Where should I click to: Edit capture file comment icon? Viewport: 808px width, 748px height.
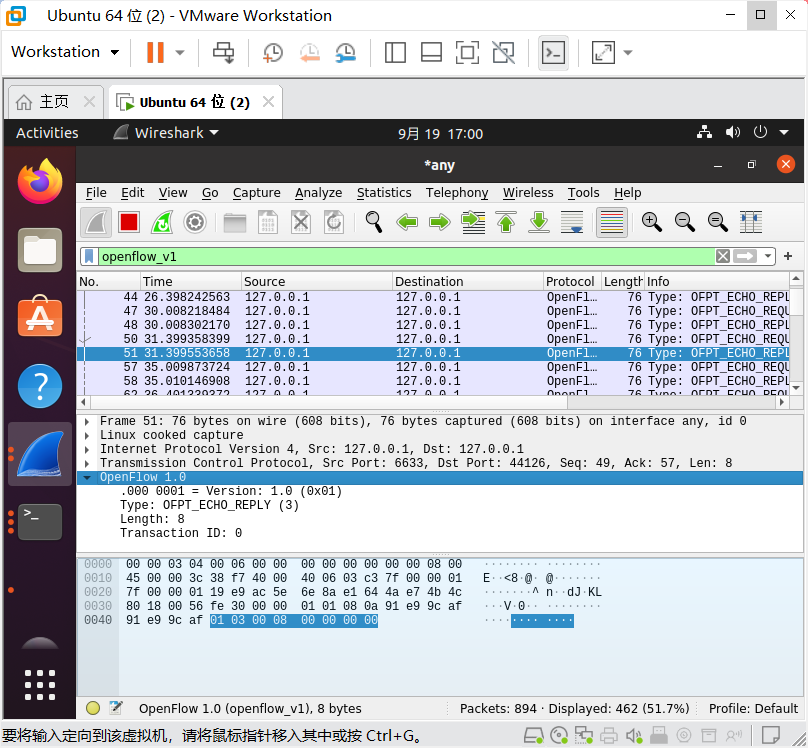pyautogui.click(x=116, y=708)
